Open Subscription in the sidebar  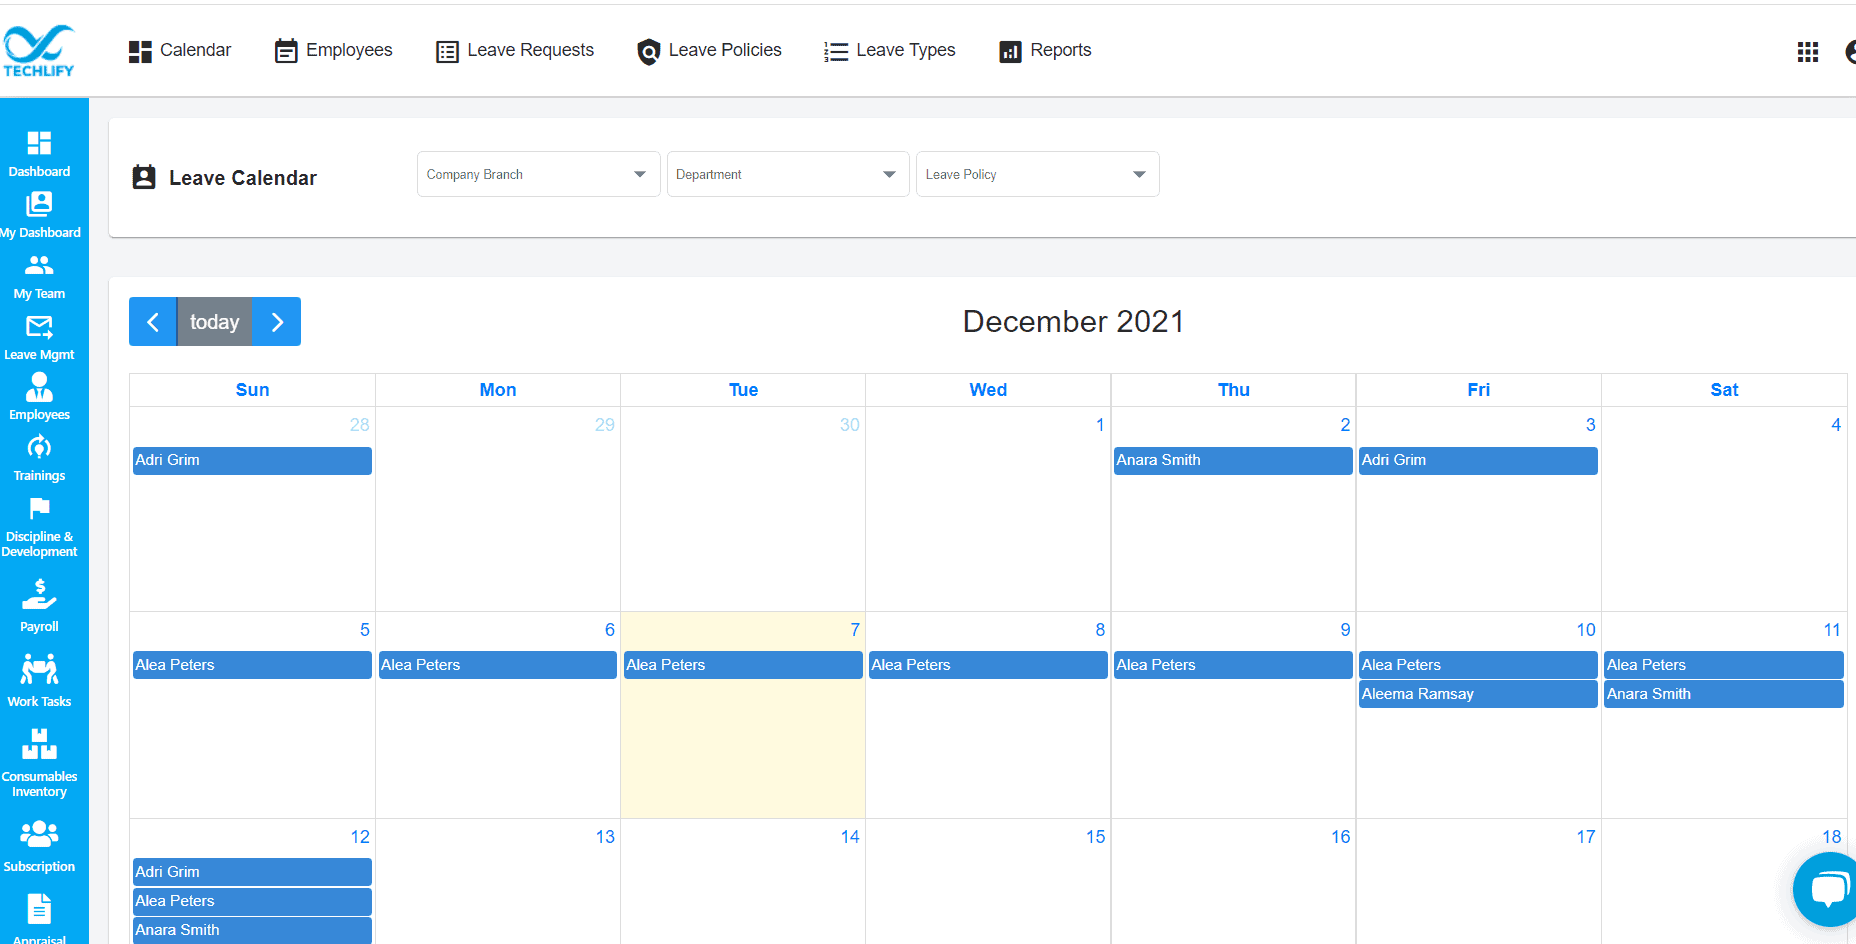39,846
